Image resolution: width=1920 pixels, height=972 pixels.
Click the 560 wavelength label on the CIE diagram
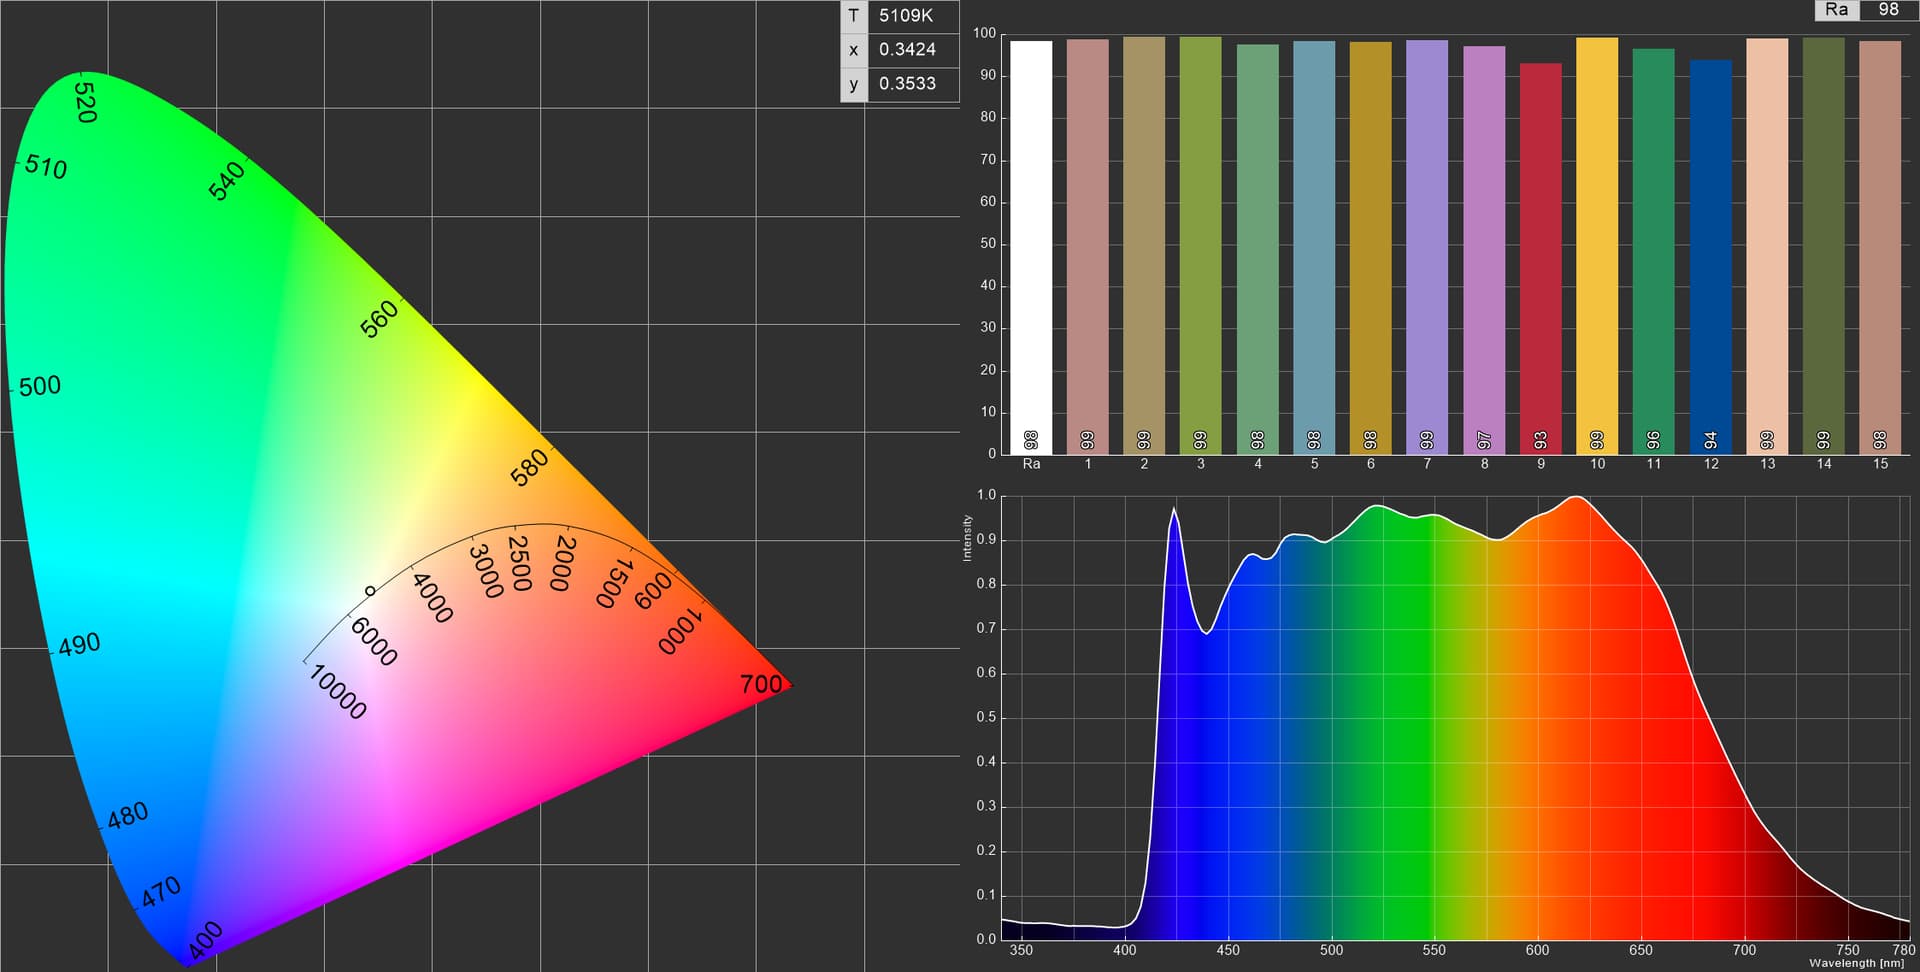coord(379,320)
